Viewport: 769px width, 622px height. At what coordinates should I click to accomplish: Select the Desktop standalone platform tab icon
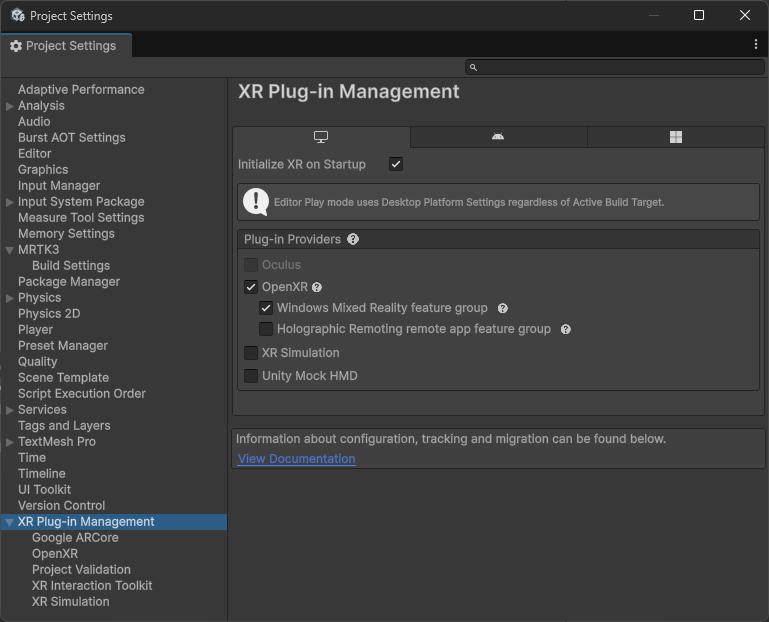tap(321, 137)
